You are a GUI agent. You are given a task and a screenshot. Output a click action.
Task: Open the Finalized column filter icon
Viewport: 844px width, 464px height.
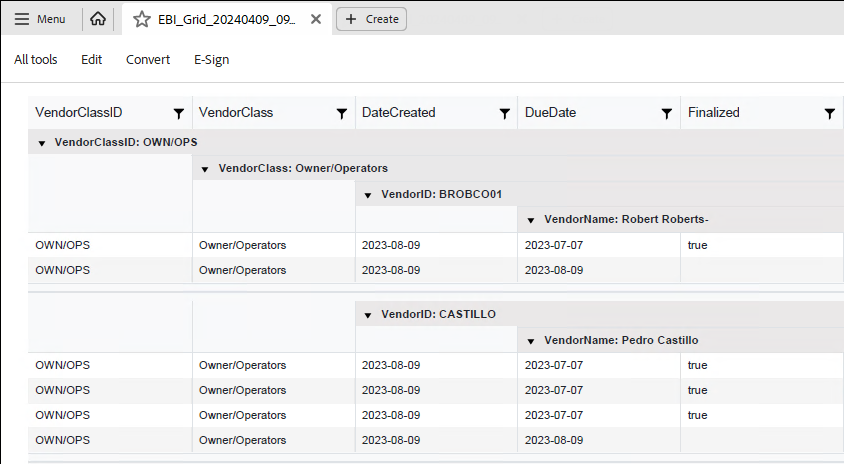pyautogui.click(x=830, y=114)
